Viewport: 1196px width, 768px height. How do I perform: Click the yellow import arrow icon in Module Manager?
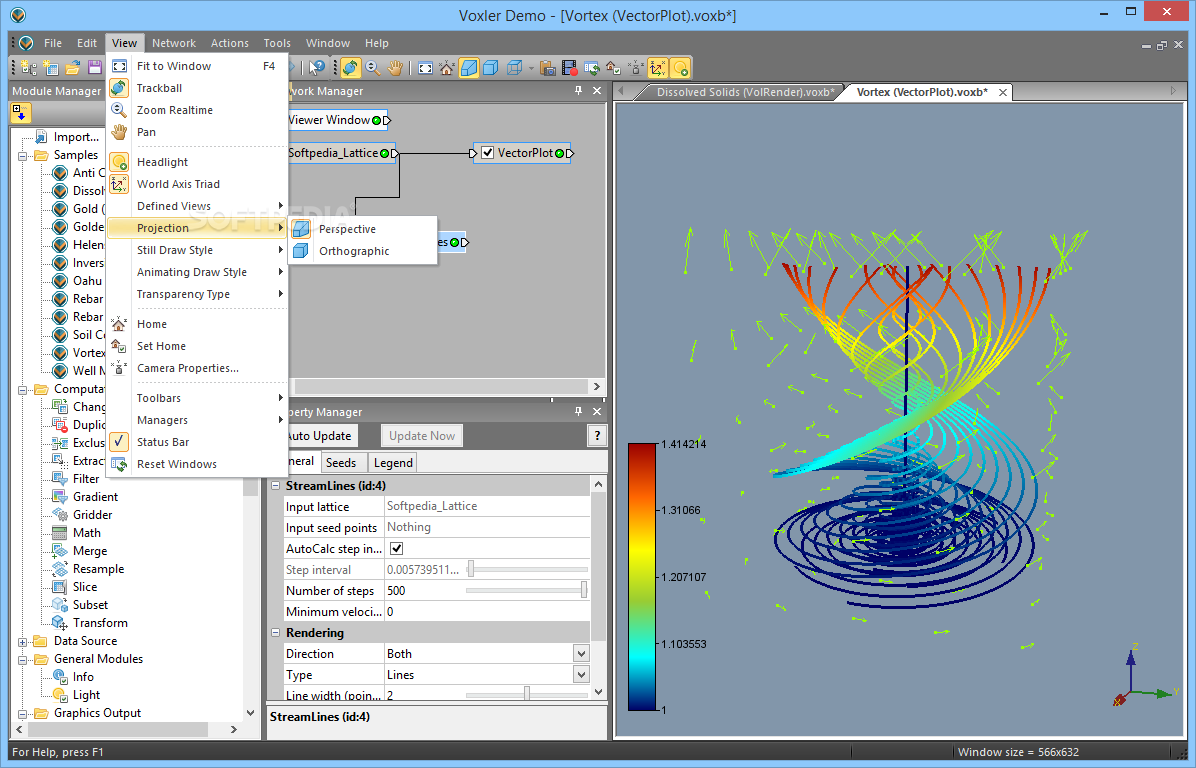(20, 114)
